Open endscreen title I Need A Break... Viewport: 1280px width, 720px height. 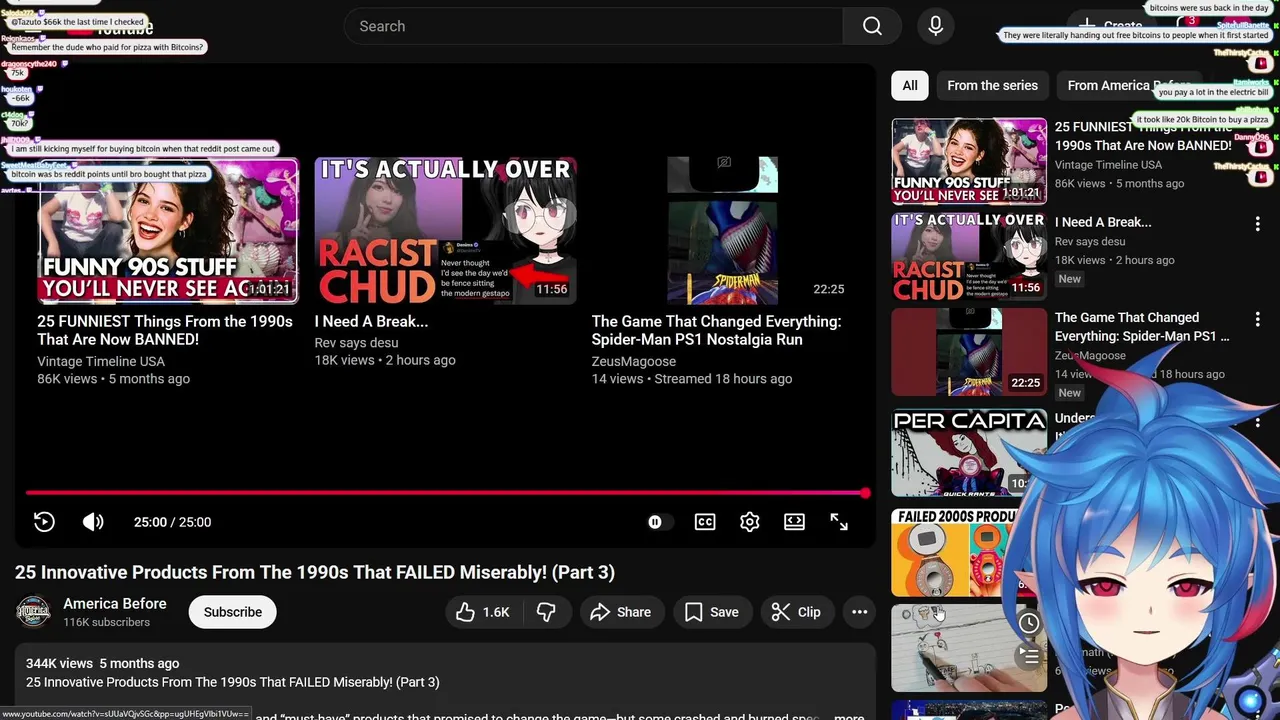371,321
